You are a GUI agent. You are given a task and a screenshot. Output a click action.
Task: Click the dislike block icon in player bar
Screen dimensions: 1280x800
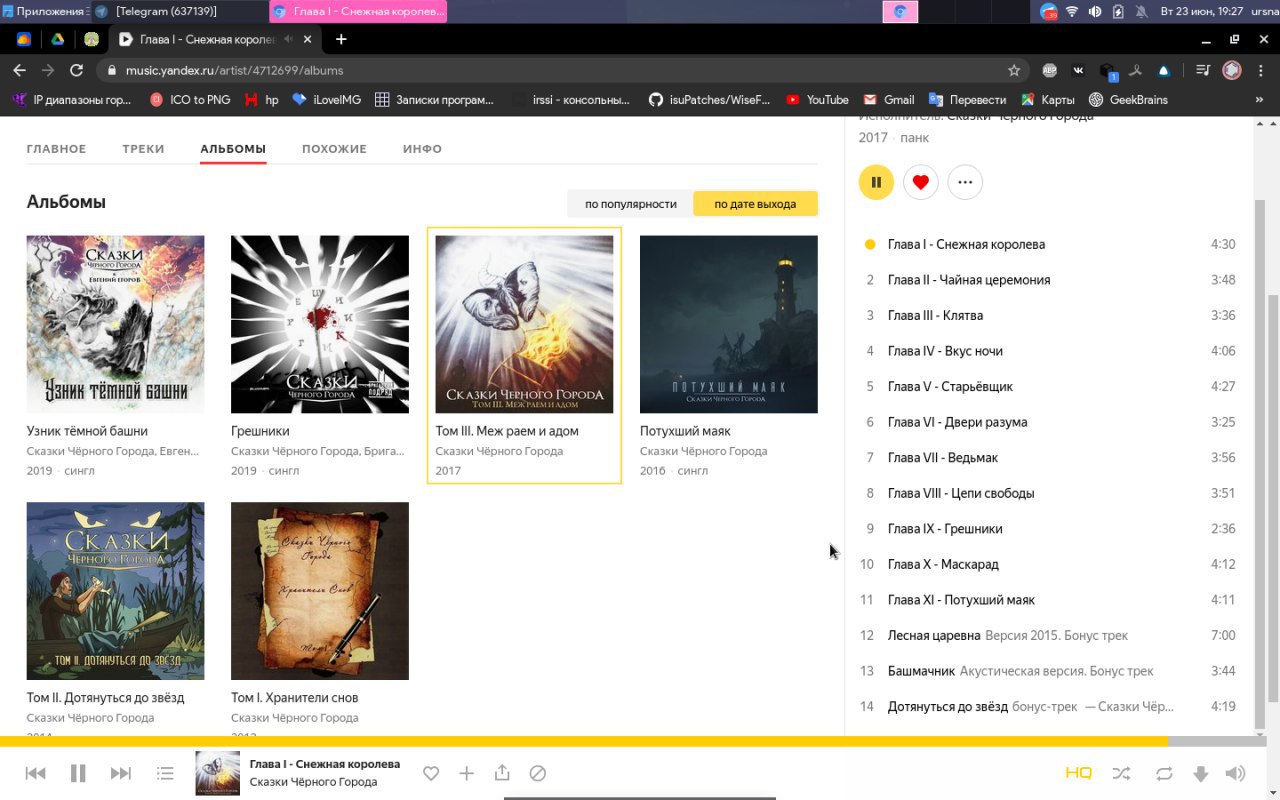tap(538, 773)
